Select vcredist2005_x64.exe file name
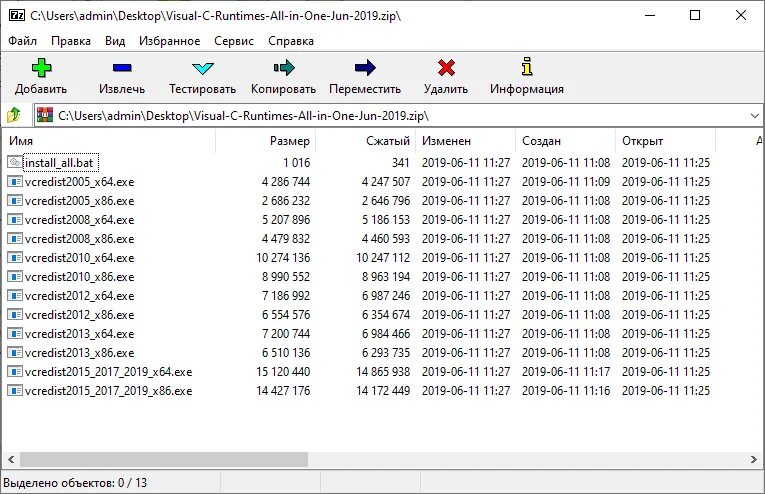765x494 pixels. coord(80,182)
